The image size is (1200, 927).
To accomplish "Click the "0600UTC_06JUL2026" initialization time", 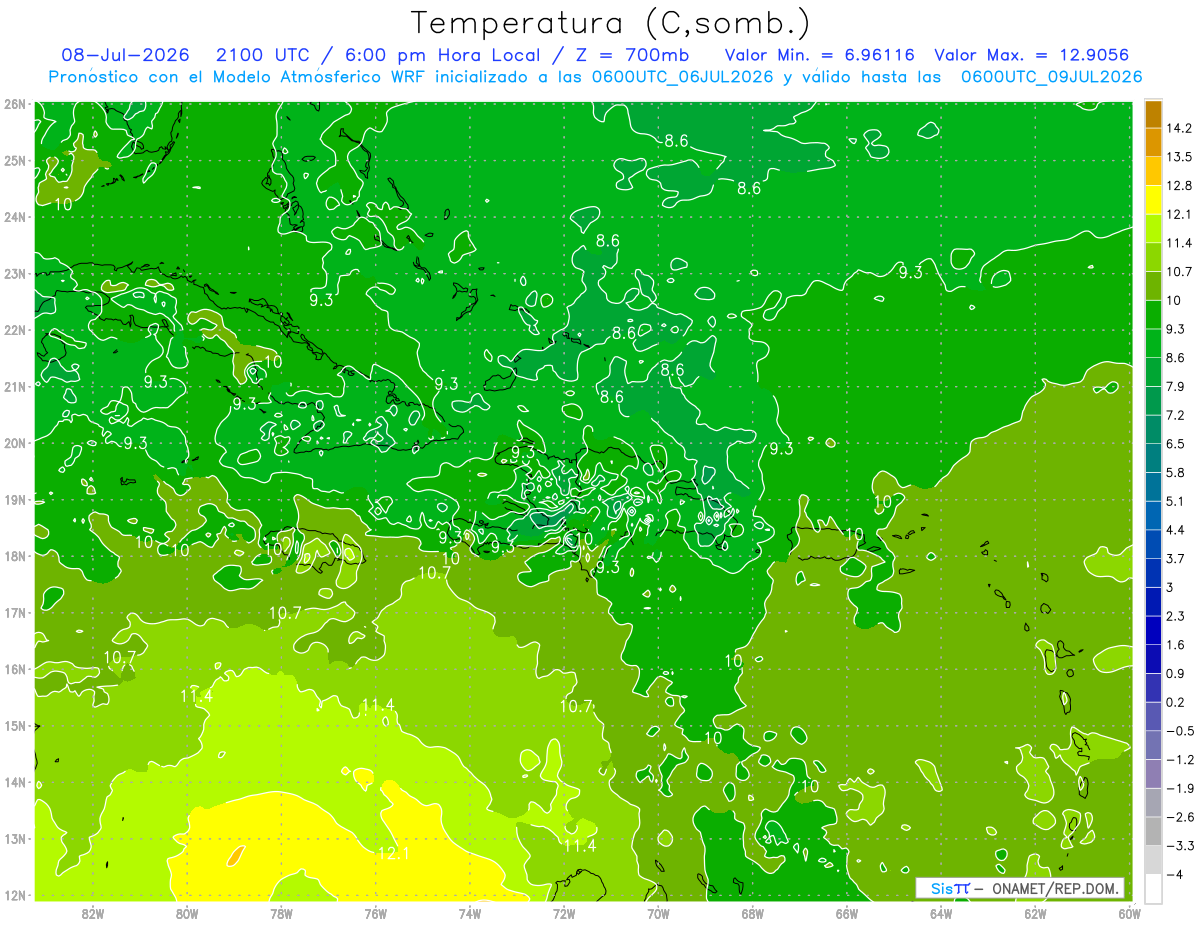I will click(x=683, y=76).
